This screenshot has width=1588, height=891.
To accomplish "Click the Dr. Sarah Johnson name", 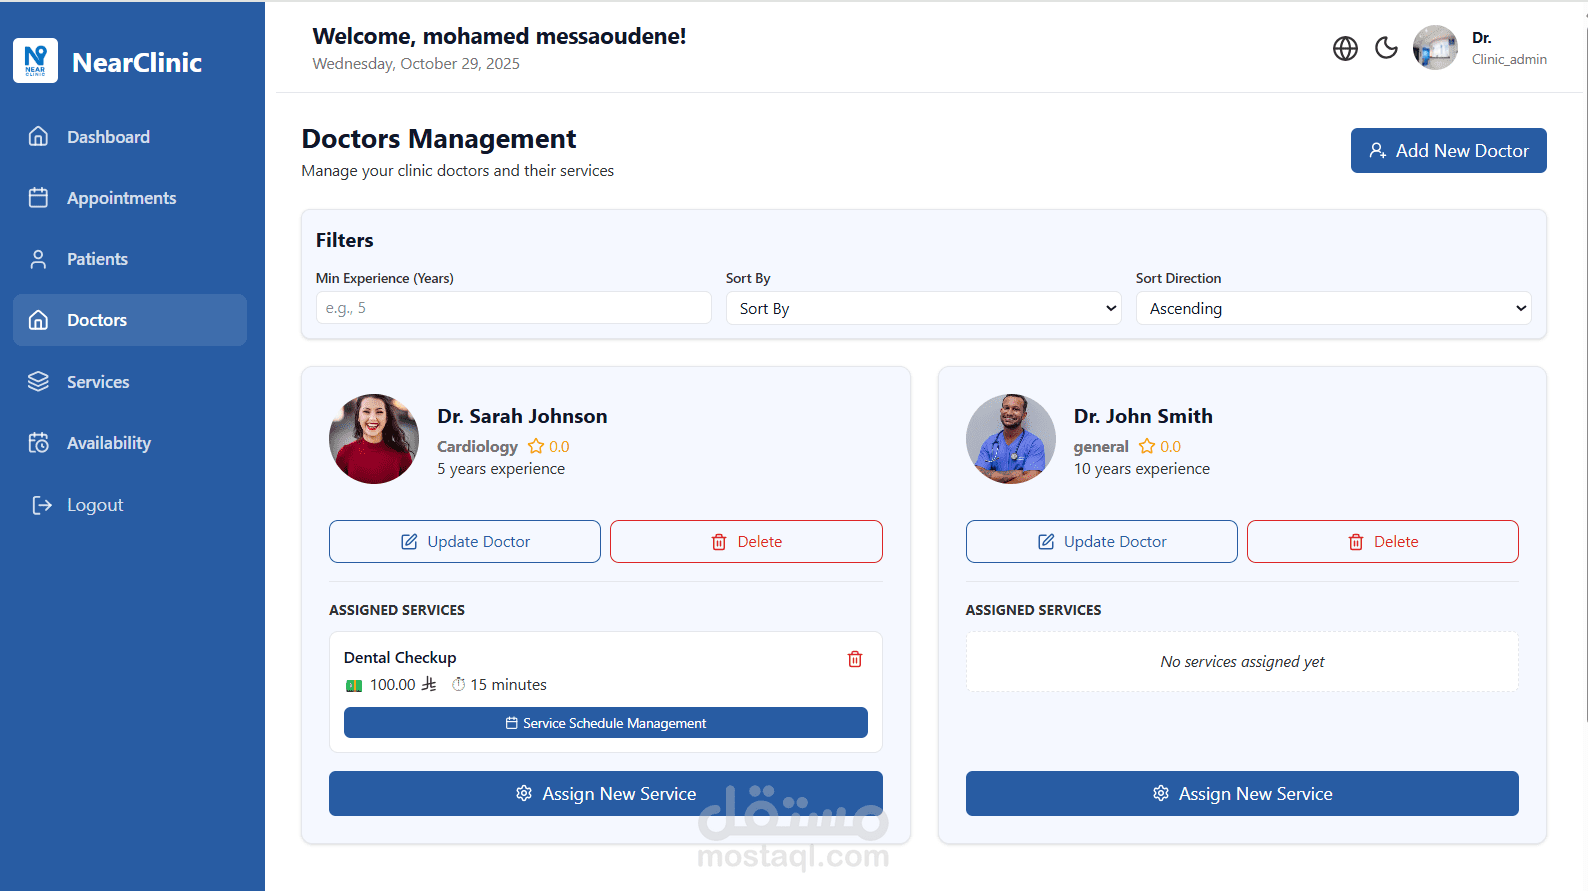I will [522, 416].
